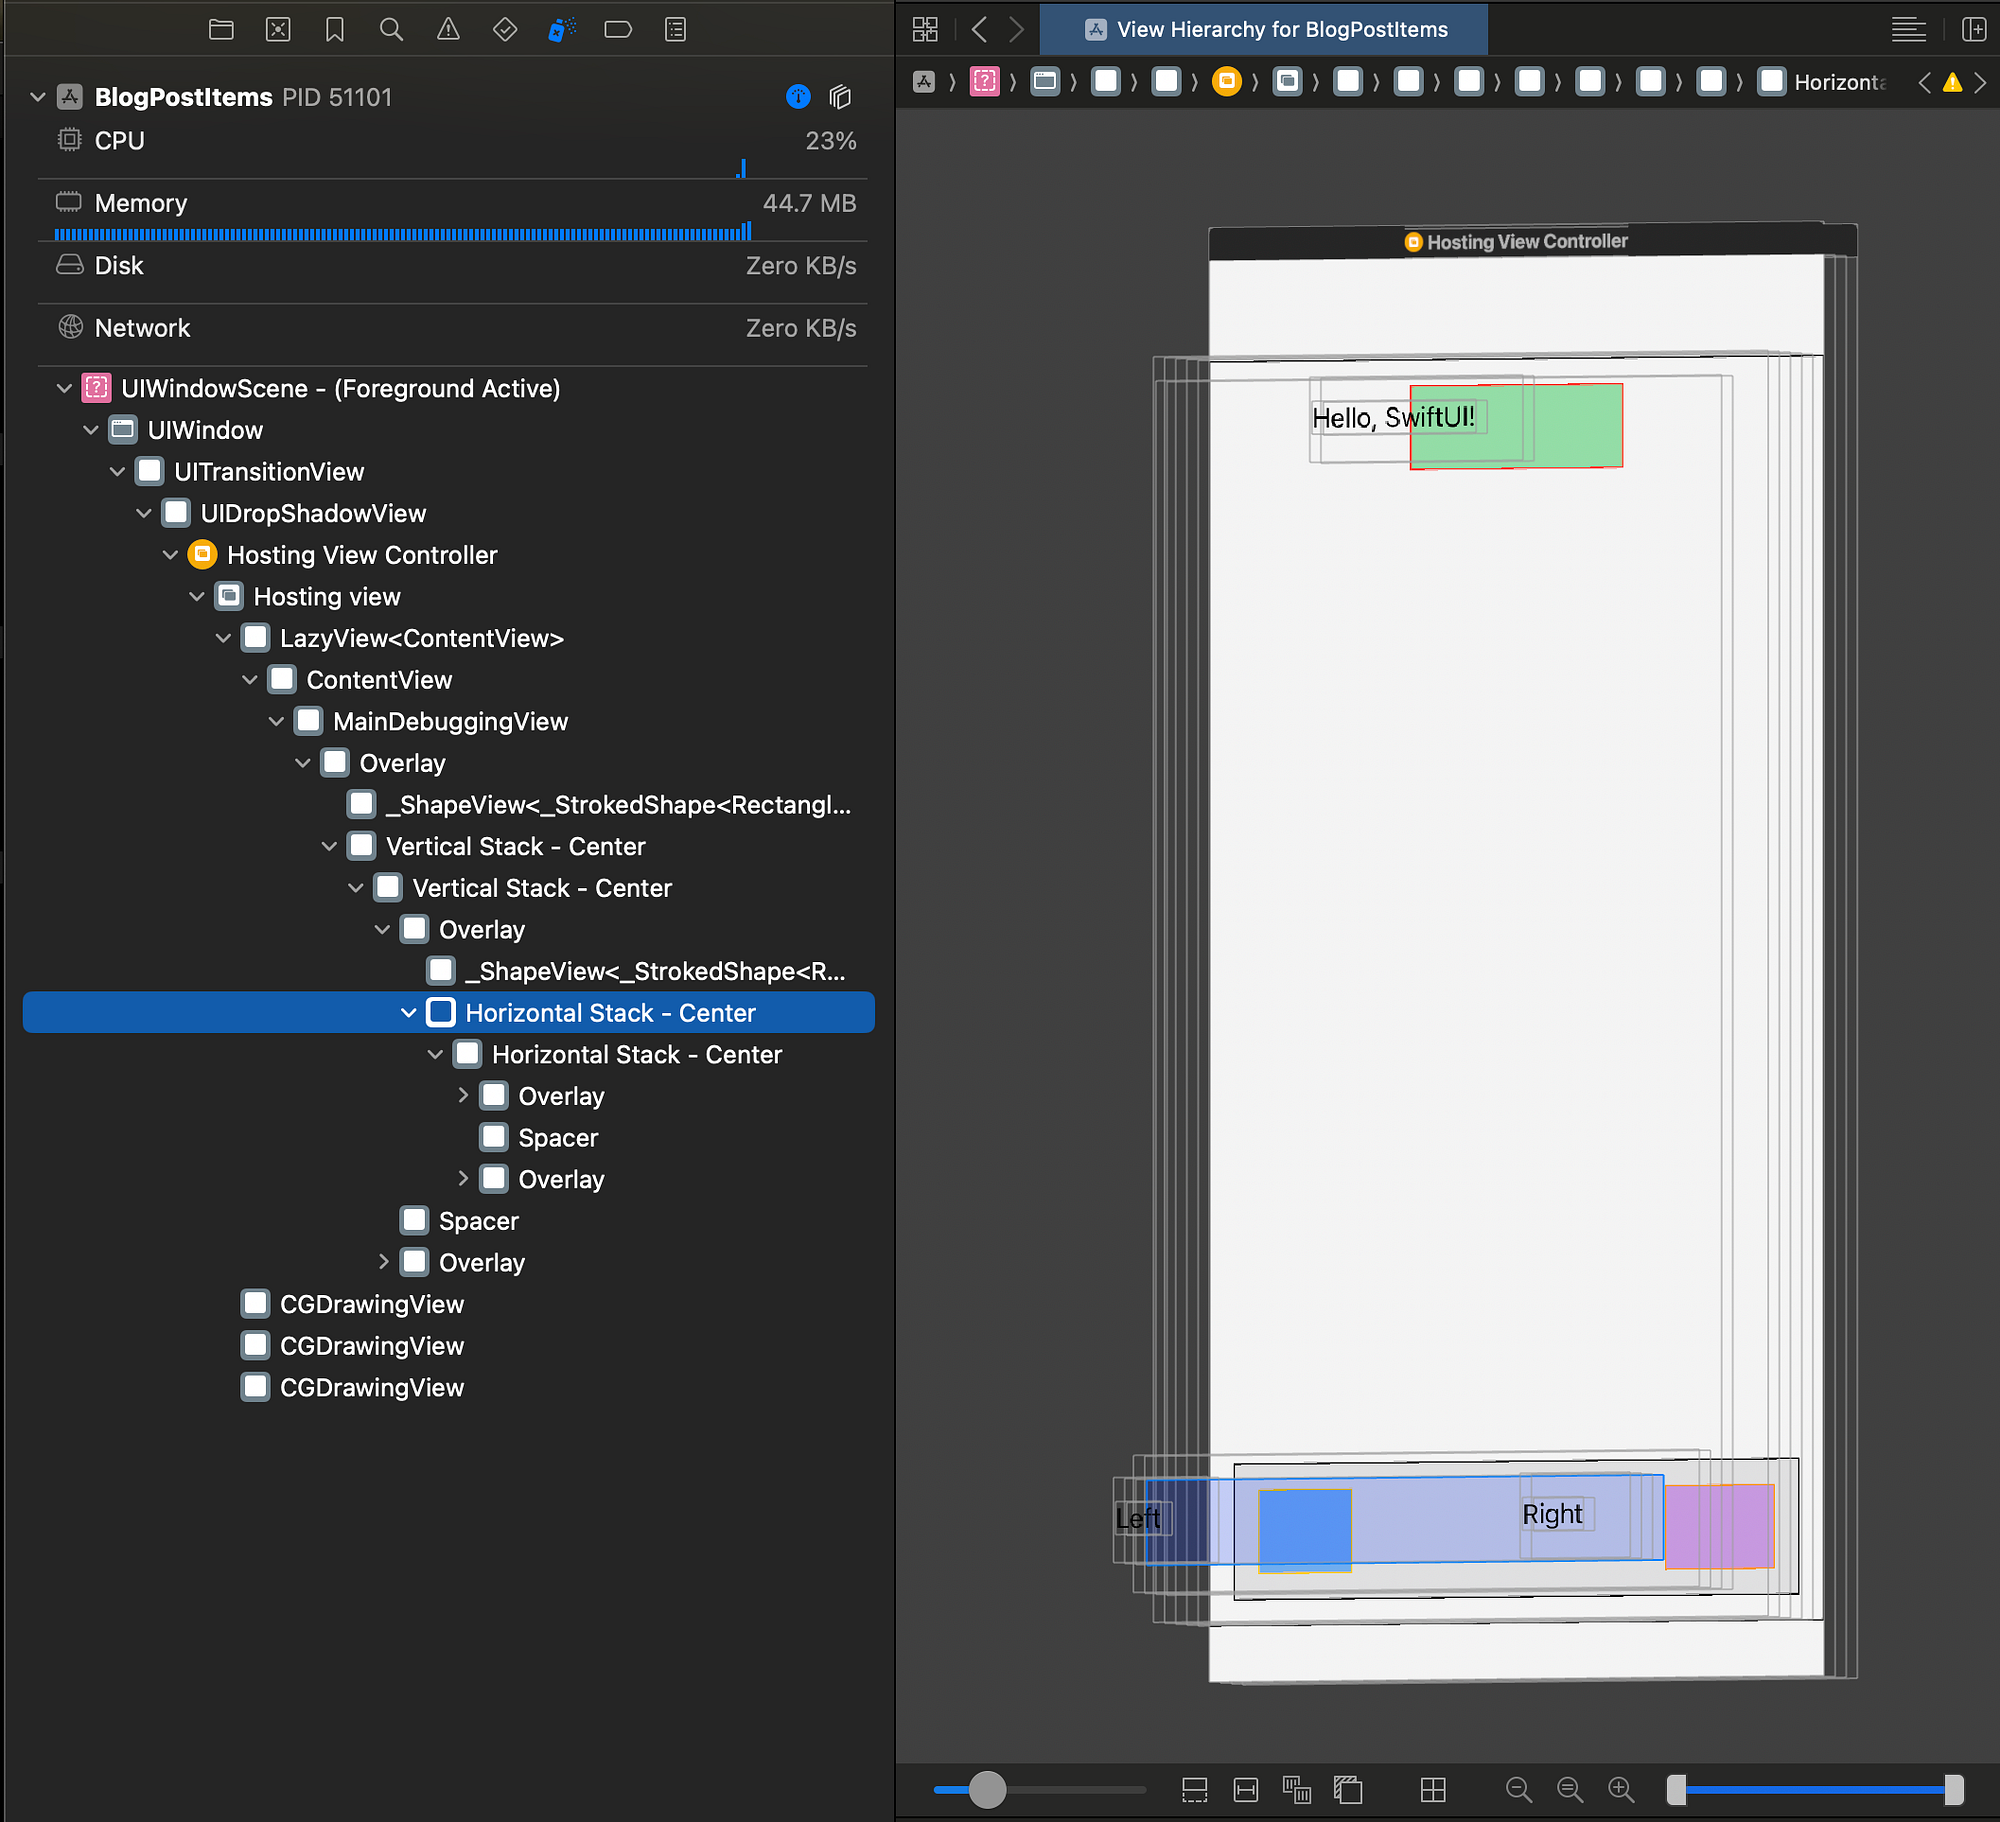Viewport: 2000px width, 1822px height.
Task: Open the Breakpoint navigator icon
Action: (618, 30)
